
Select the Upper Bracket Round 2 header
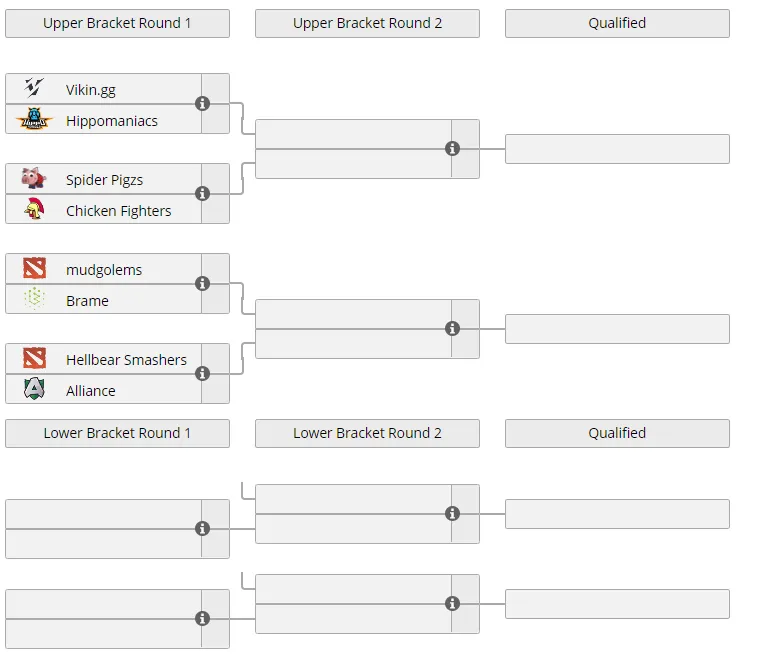[x=367, y=23]
